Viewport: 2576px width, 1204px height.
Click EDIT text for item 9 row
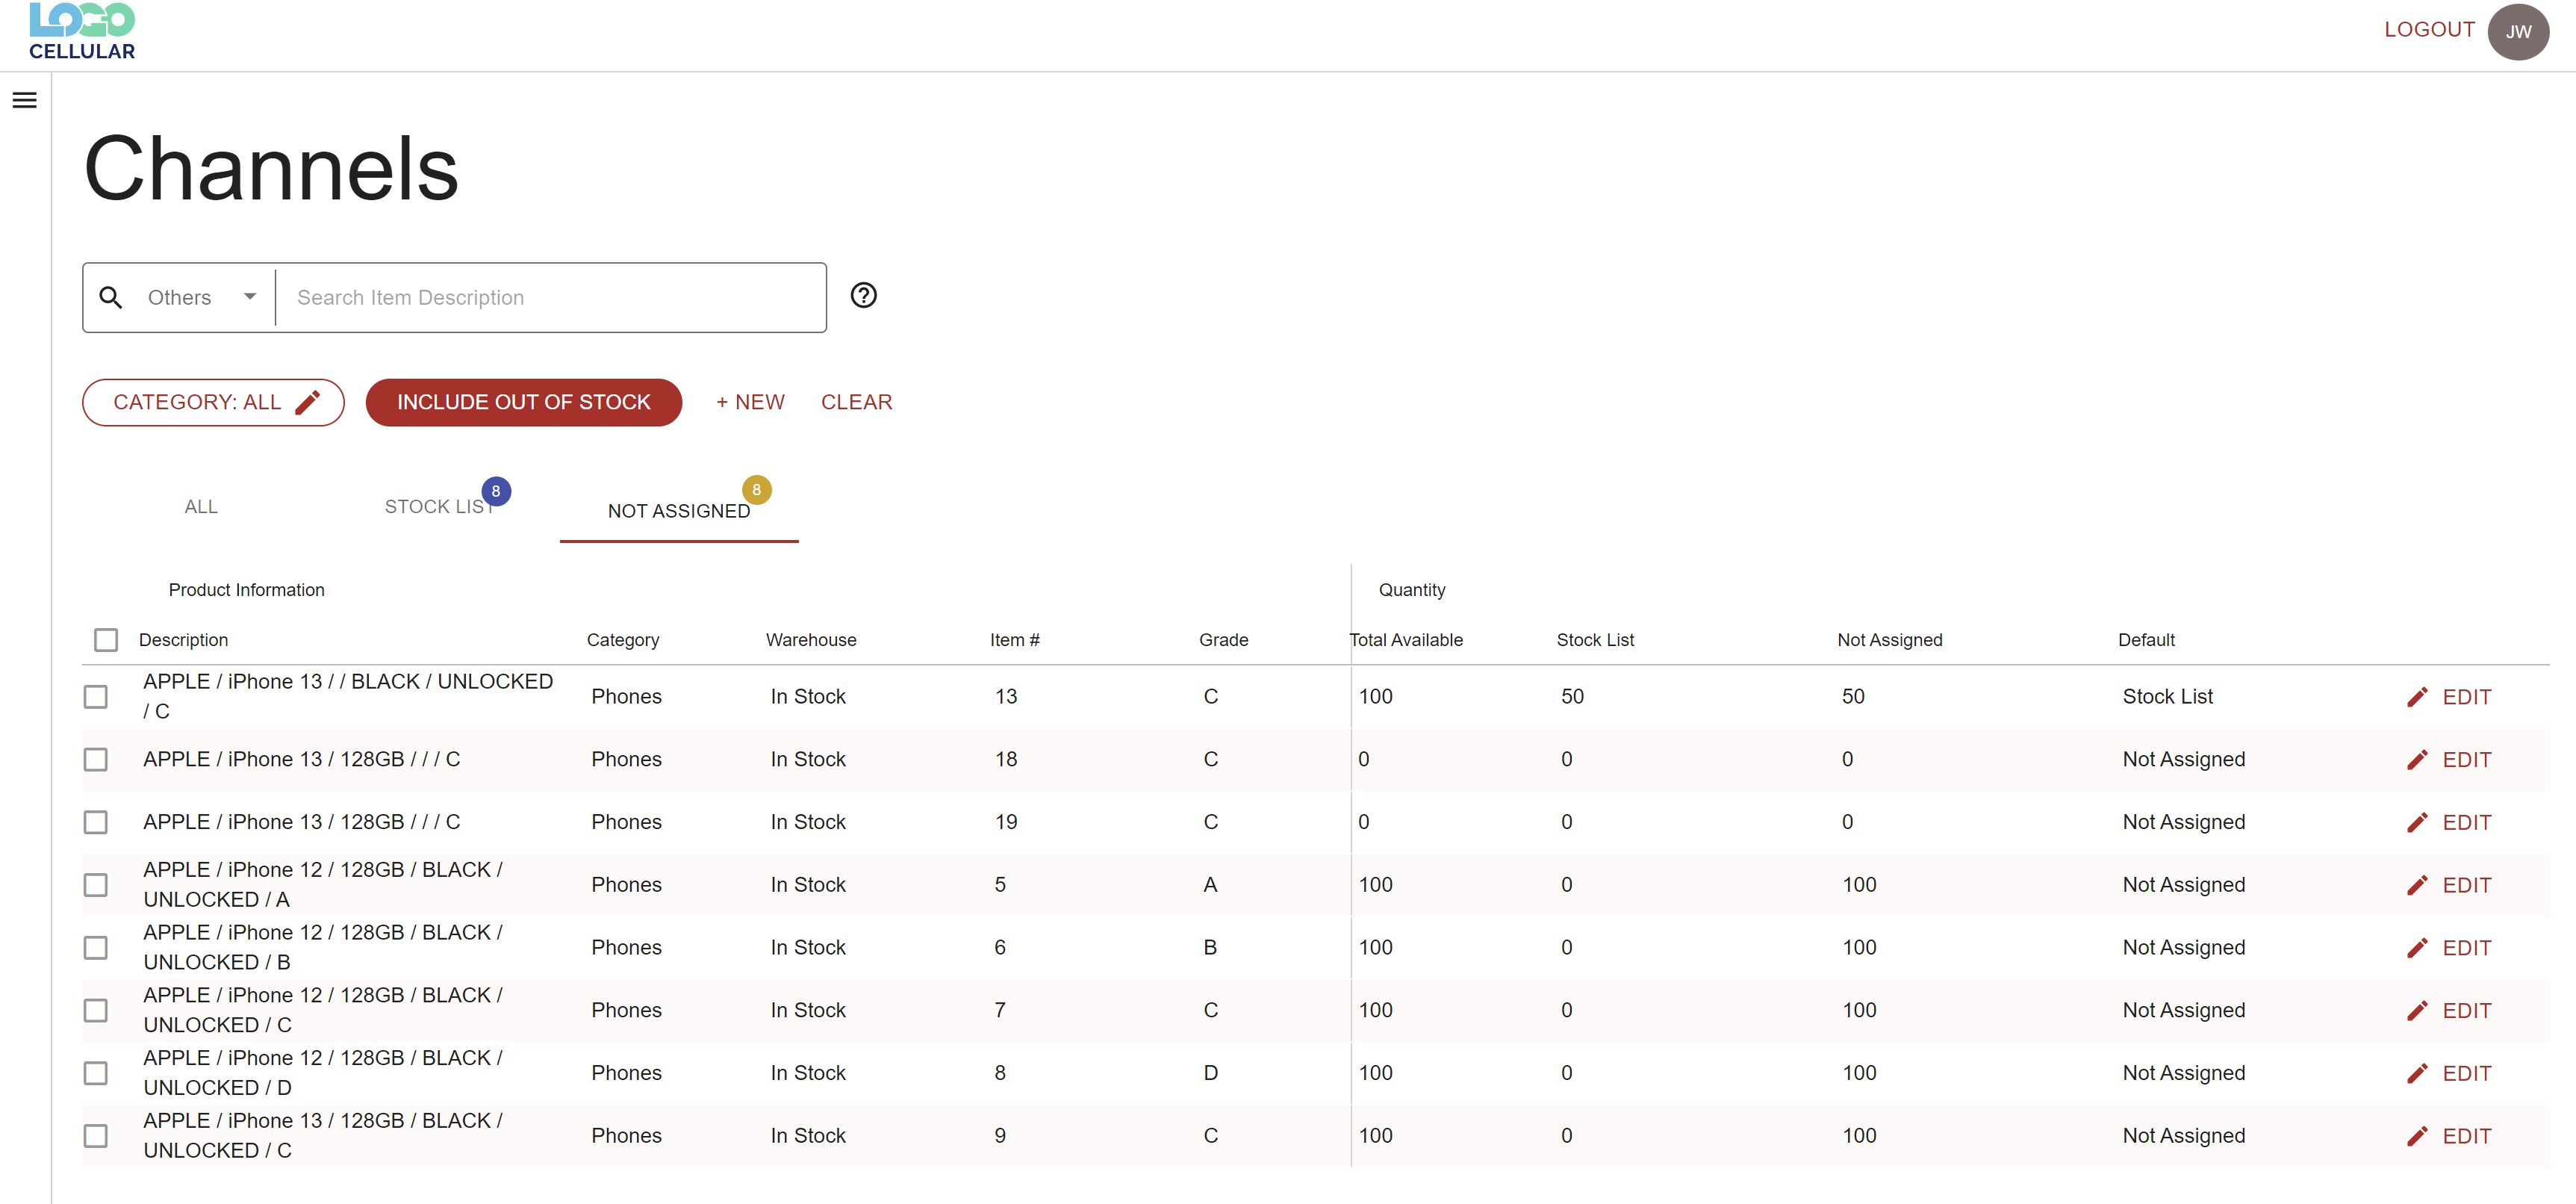pos(2467,1136)
